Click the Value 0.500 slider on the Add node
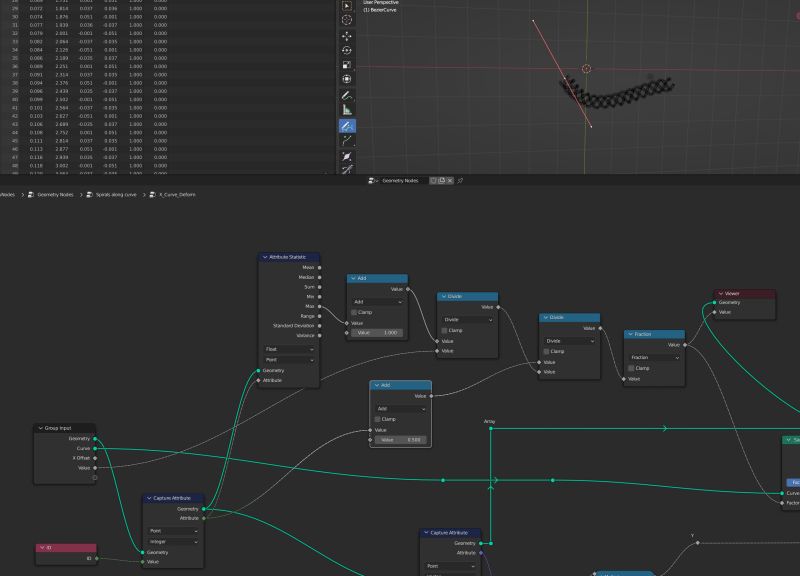The width and height of the screenshot is (800, 576). [x=400, y=438]
